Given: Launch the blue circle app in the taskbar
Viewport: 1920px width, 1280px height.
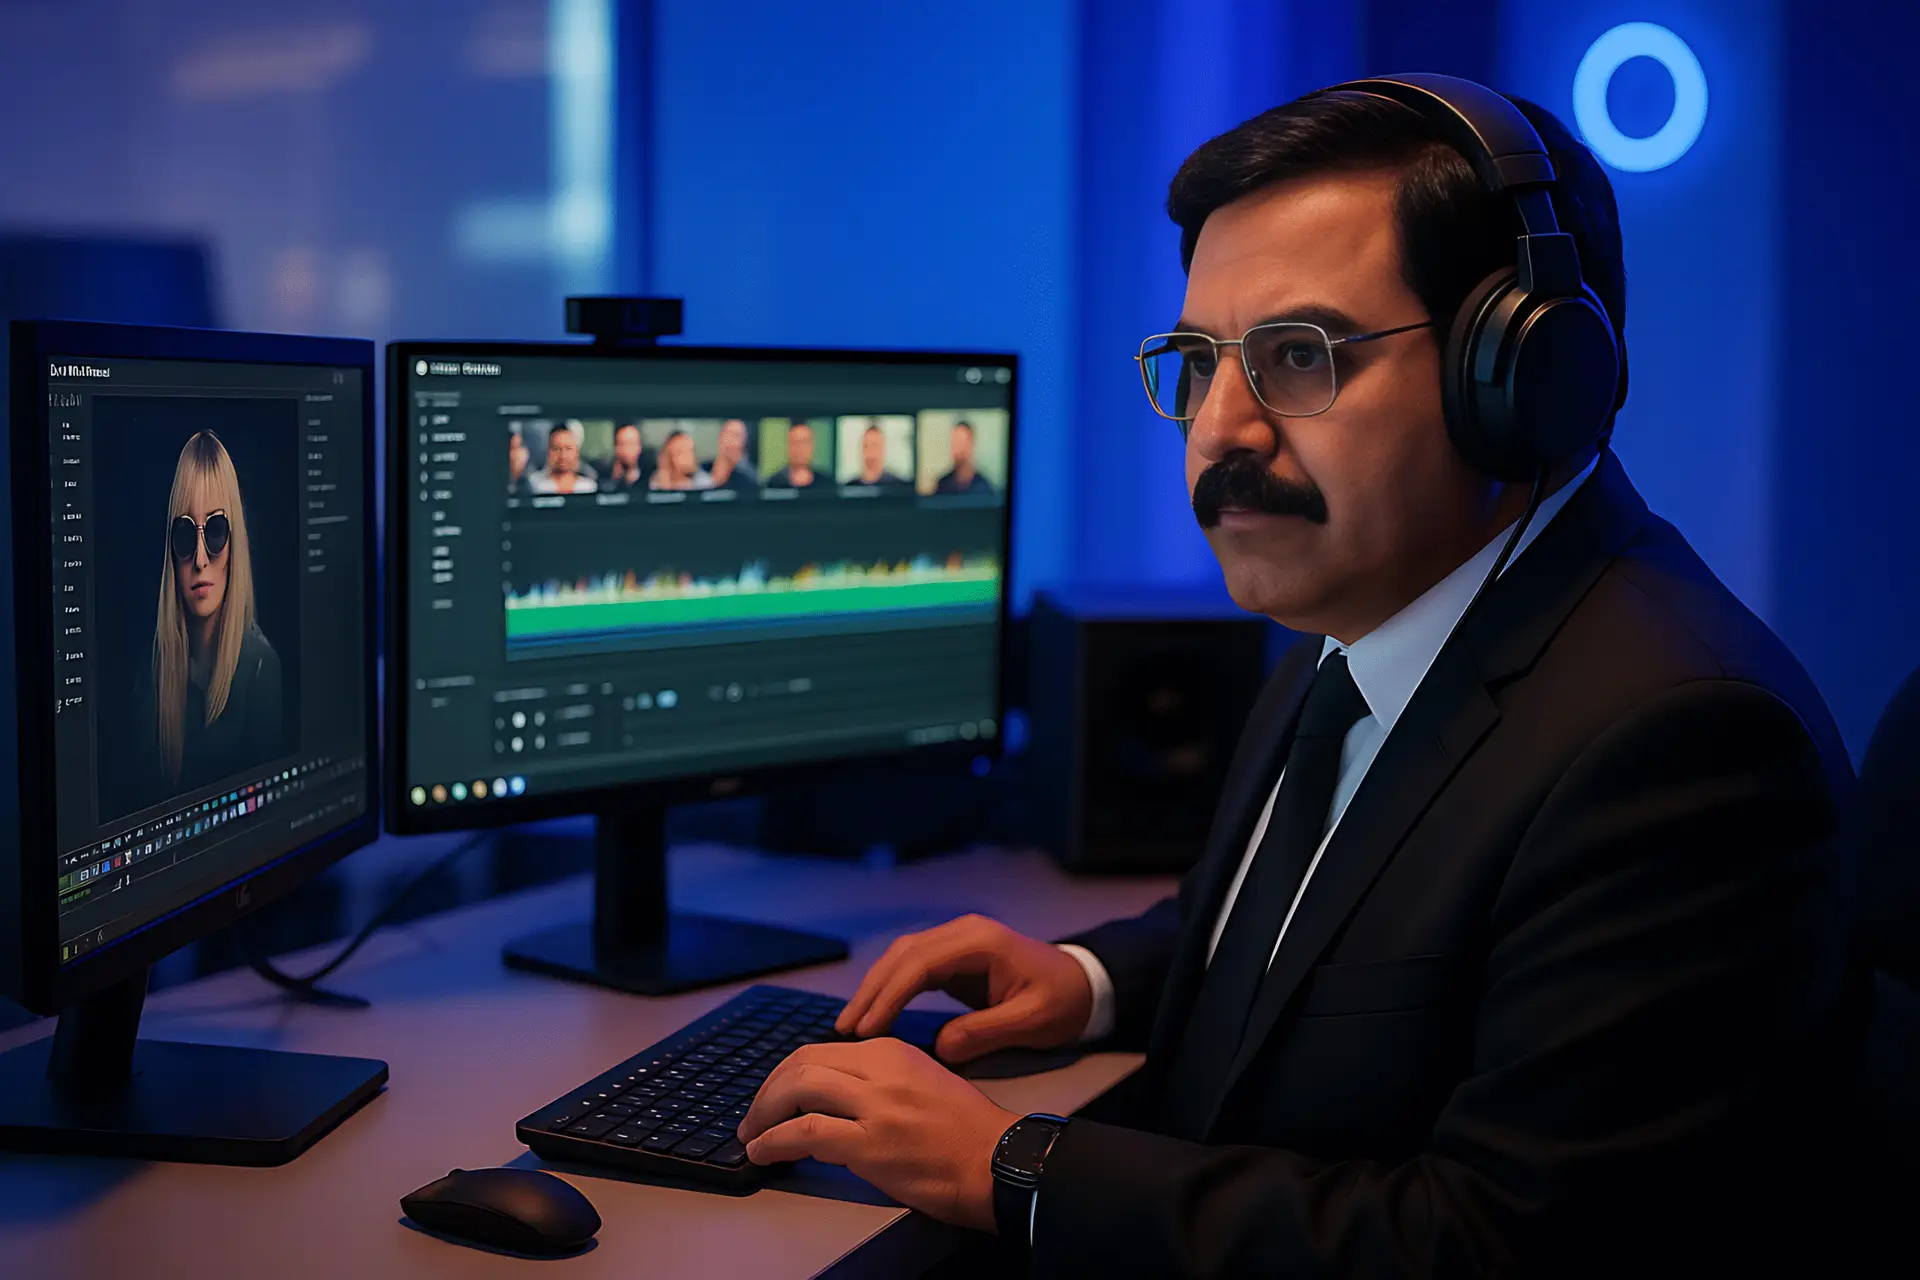Looking at the screenshot, I should pos(518,786).
